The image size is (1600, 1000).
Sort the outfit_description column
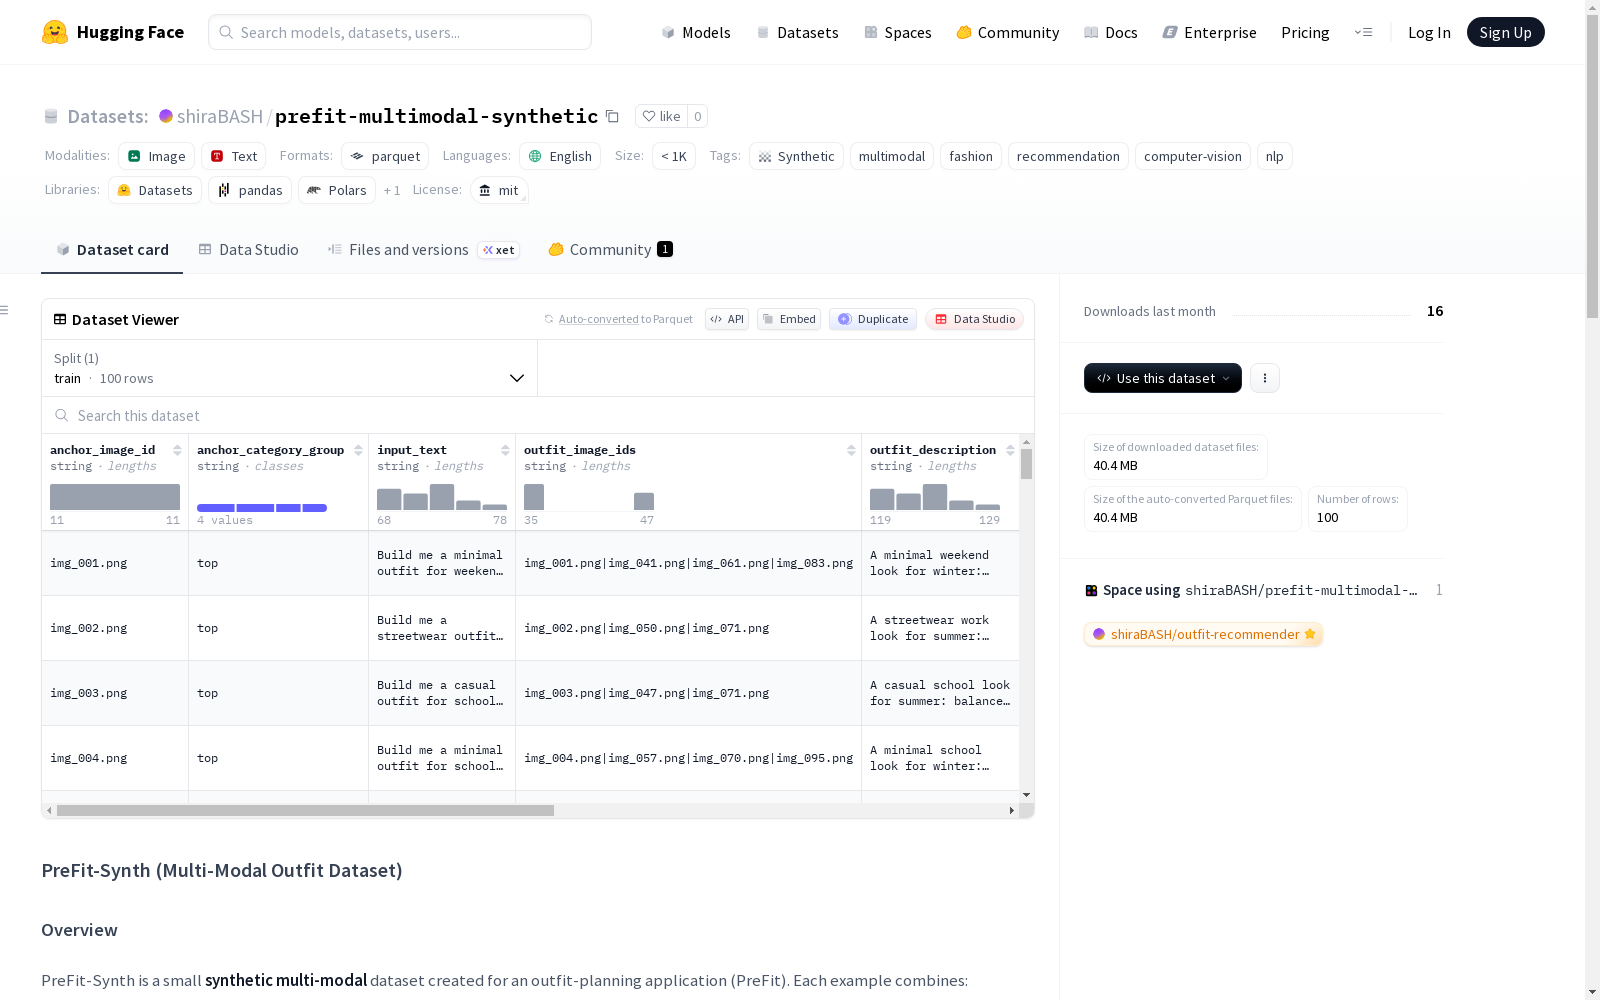point(1010,450)
